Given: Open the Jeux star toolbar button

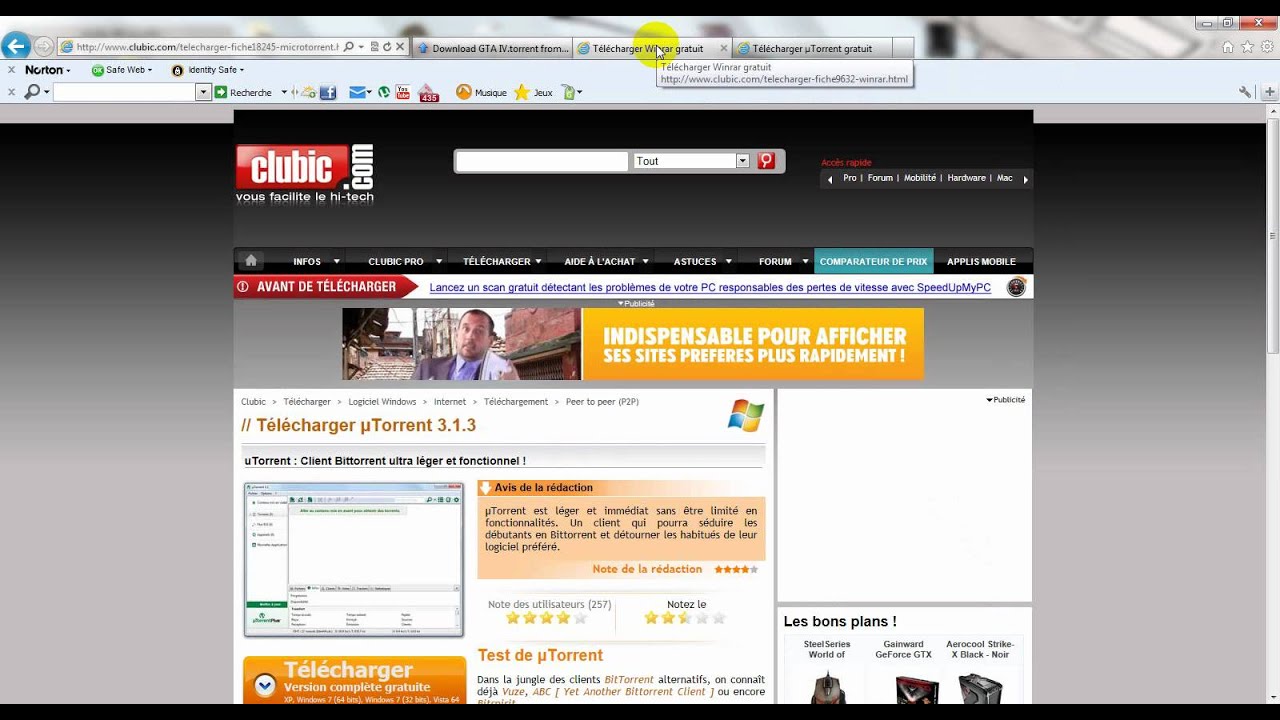Looking at the screenshot, I should 533,92.
